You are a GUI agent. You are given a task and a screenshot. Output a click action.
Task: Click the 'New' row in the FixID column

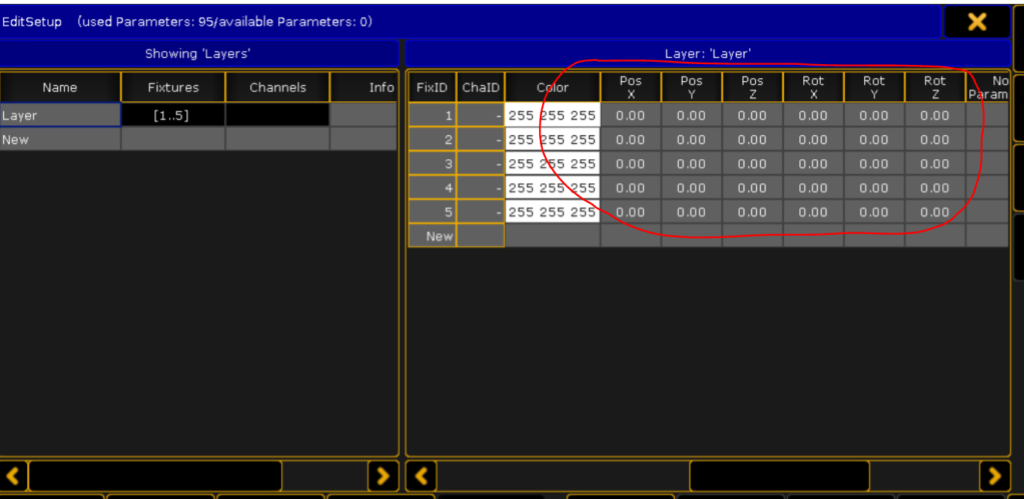tap(432, 236)
